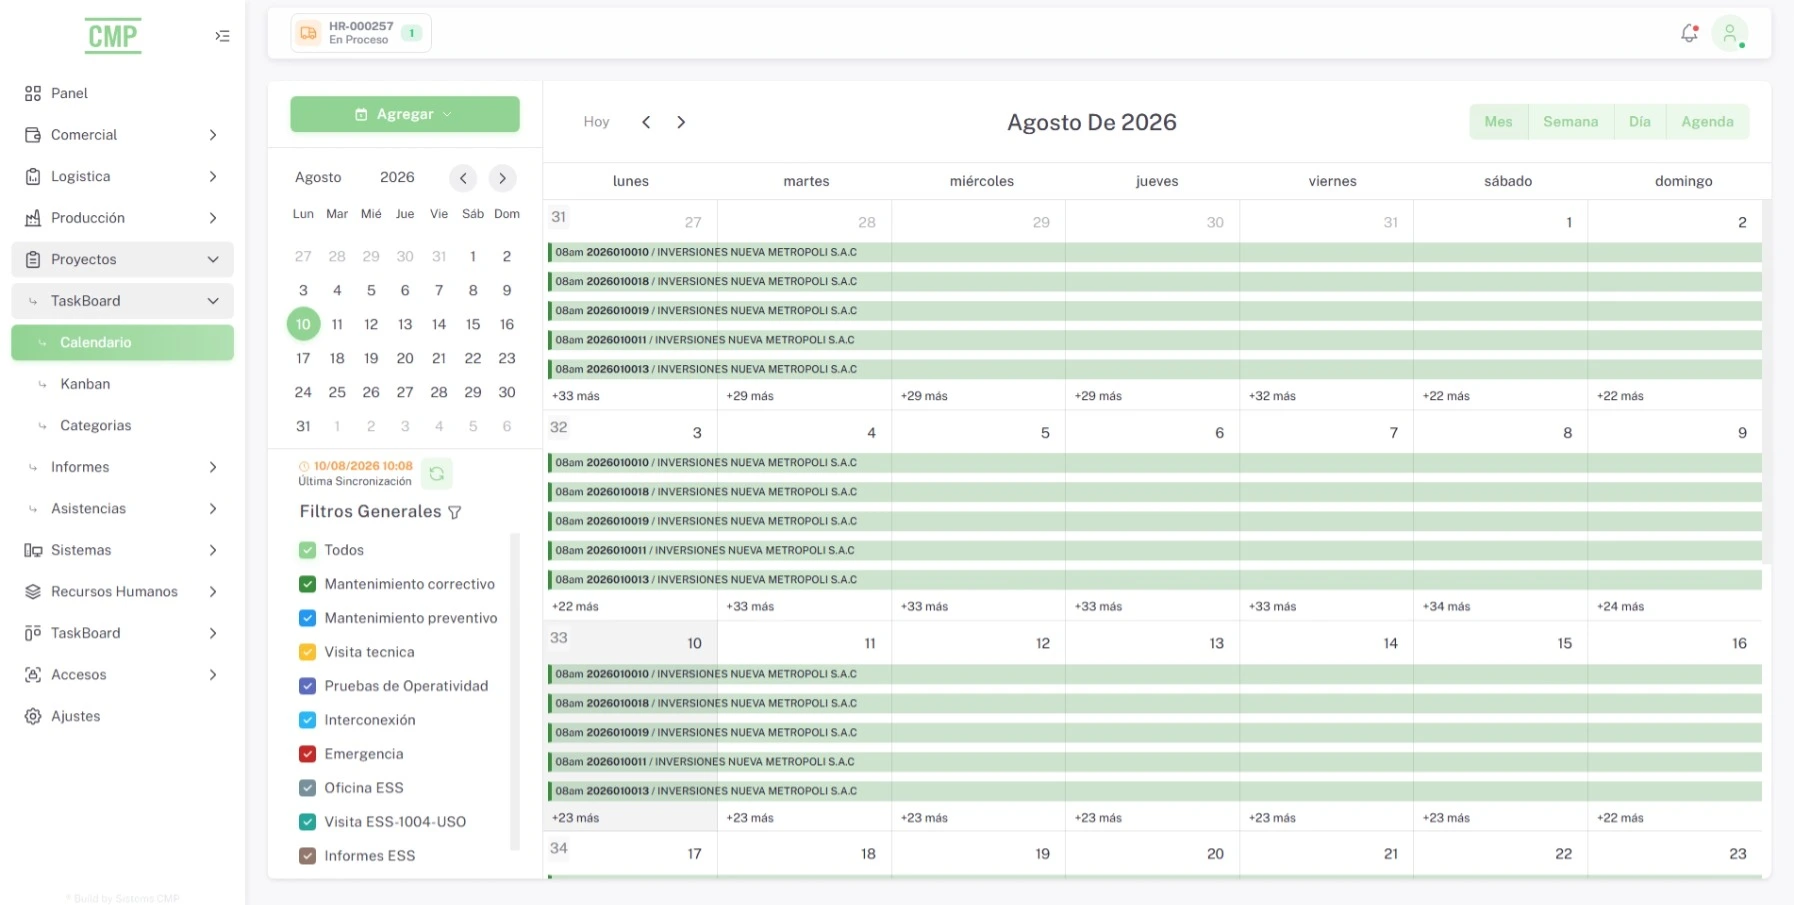Expand the Sistemas menu chevron
Viewport: 1794px width, 905px height.
pyautogui.click(x=213, y=550)
